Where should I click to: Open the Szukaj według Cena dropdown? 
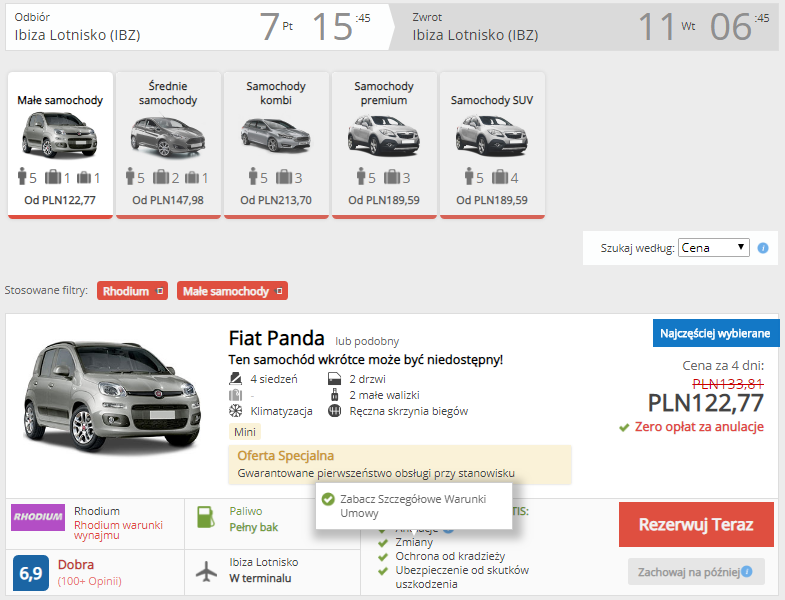[x=713, y=247]
